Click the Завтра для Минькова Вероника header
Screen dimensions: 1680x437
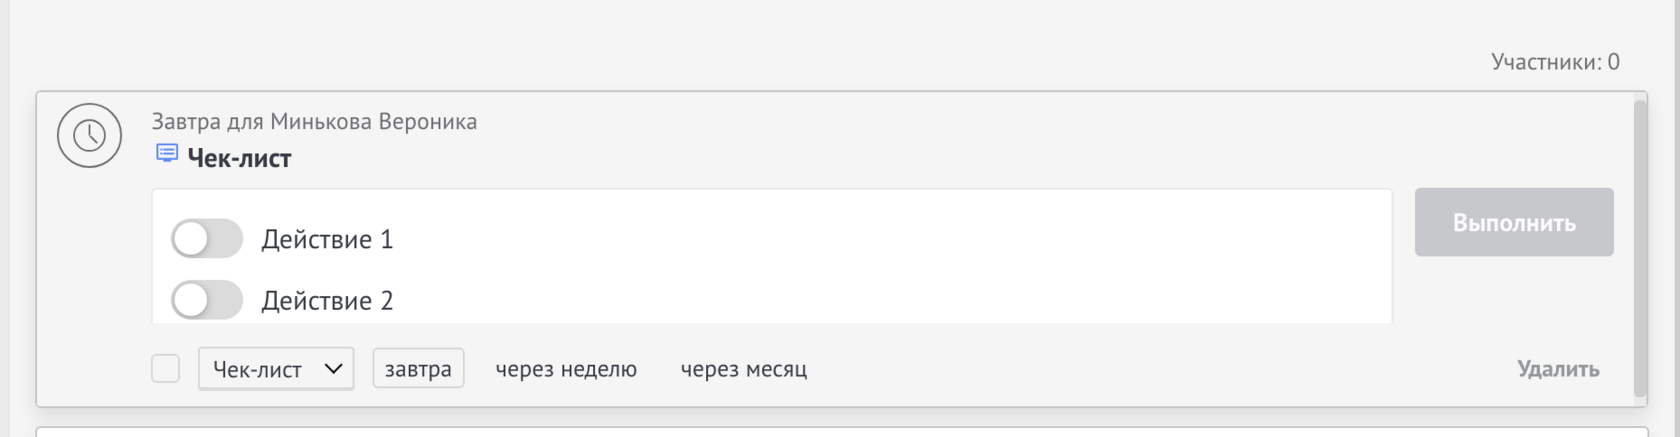[314, 121]
